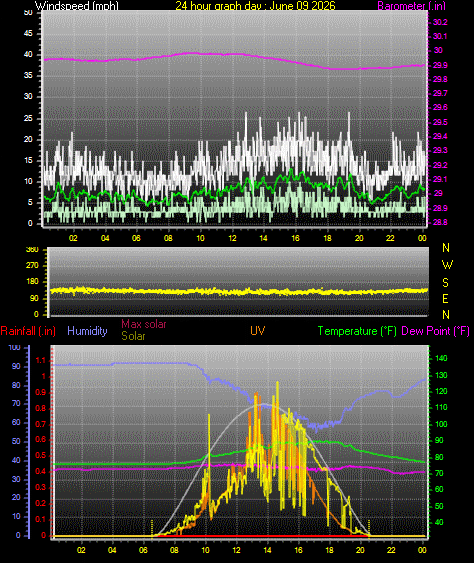Click hour 18 on the bottom graph axis

click(329, 550)
